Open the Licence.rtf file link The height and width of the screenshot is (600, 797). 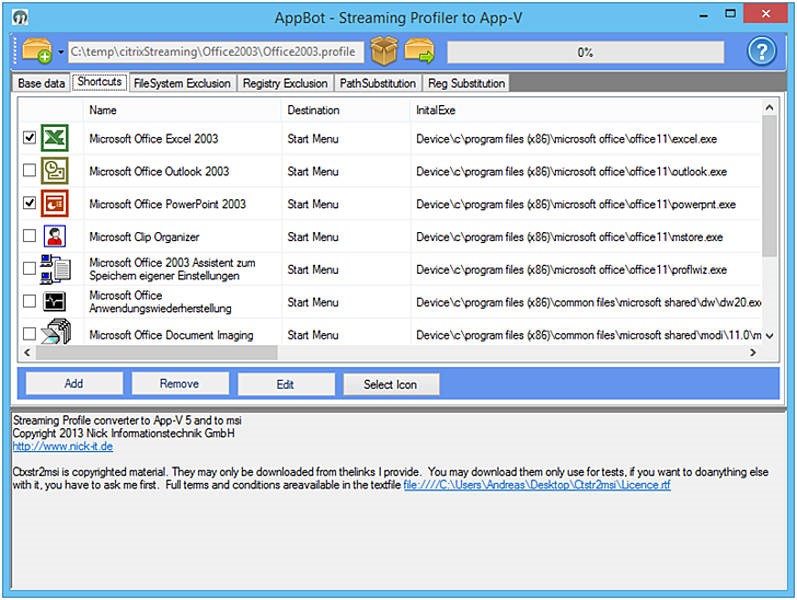click(537, 485)
